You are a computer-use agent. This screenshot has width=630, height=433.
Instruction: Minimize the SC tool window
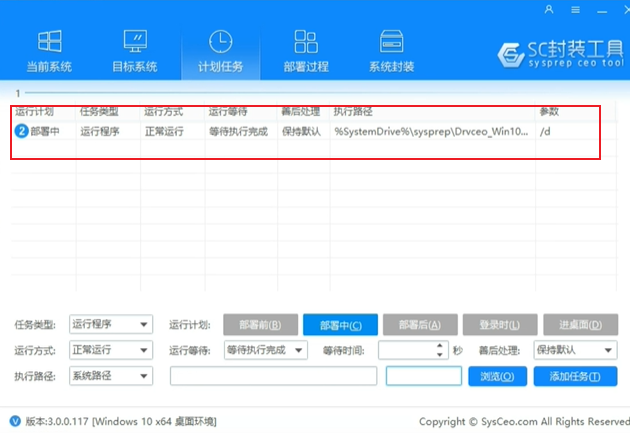602,12
